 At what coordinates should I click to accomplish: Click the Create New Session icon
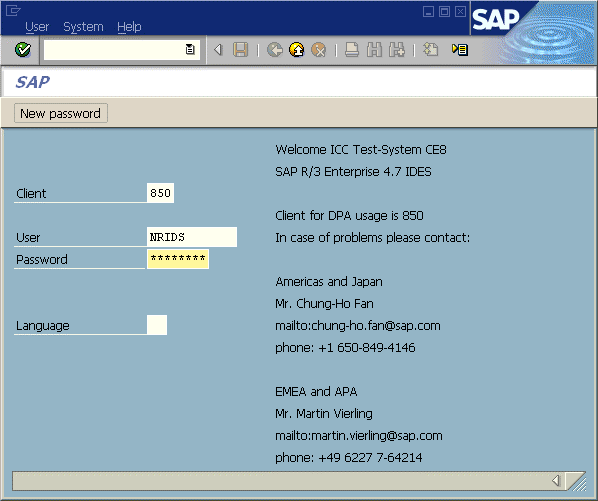tap(431, 50)
